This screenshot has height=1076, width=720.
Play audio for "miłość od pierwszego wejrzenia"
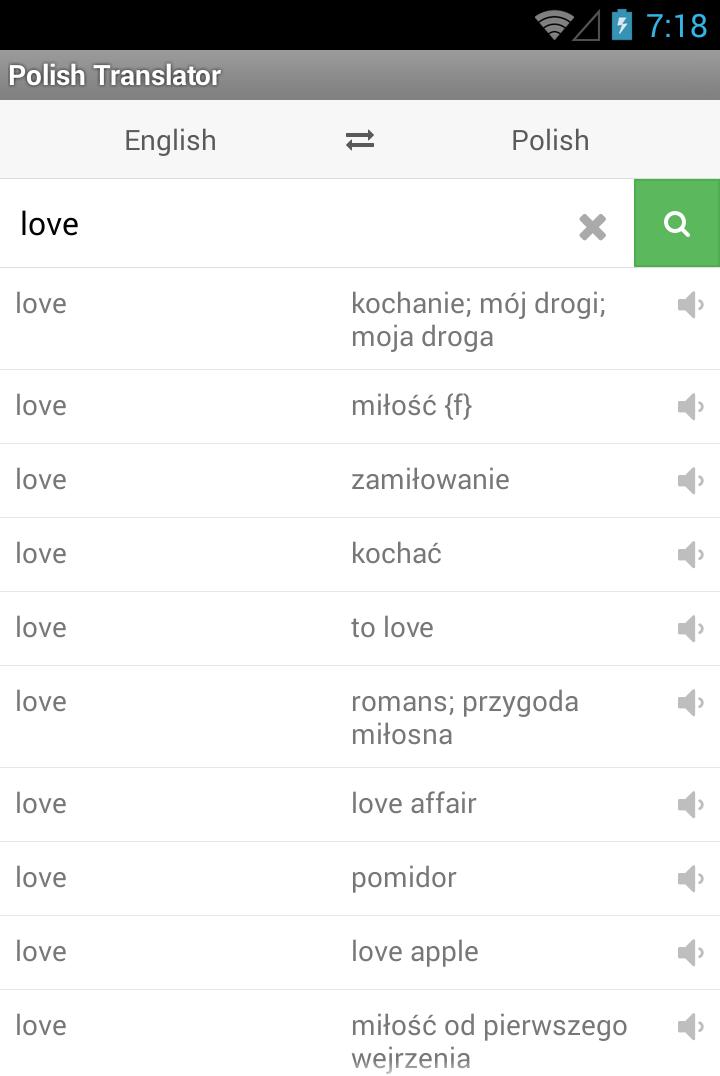(x=690, y=1026)
